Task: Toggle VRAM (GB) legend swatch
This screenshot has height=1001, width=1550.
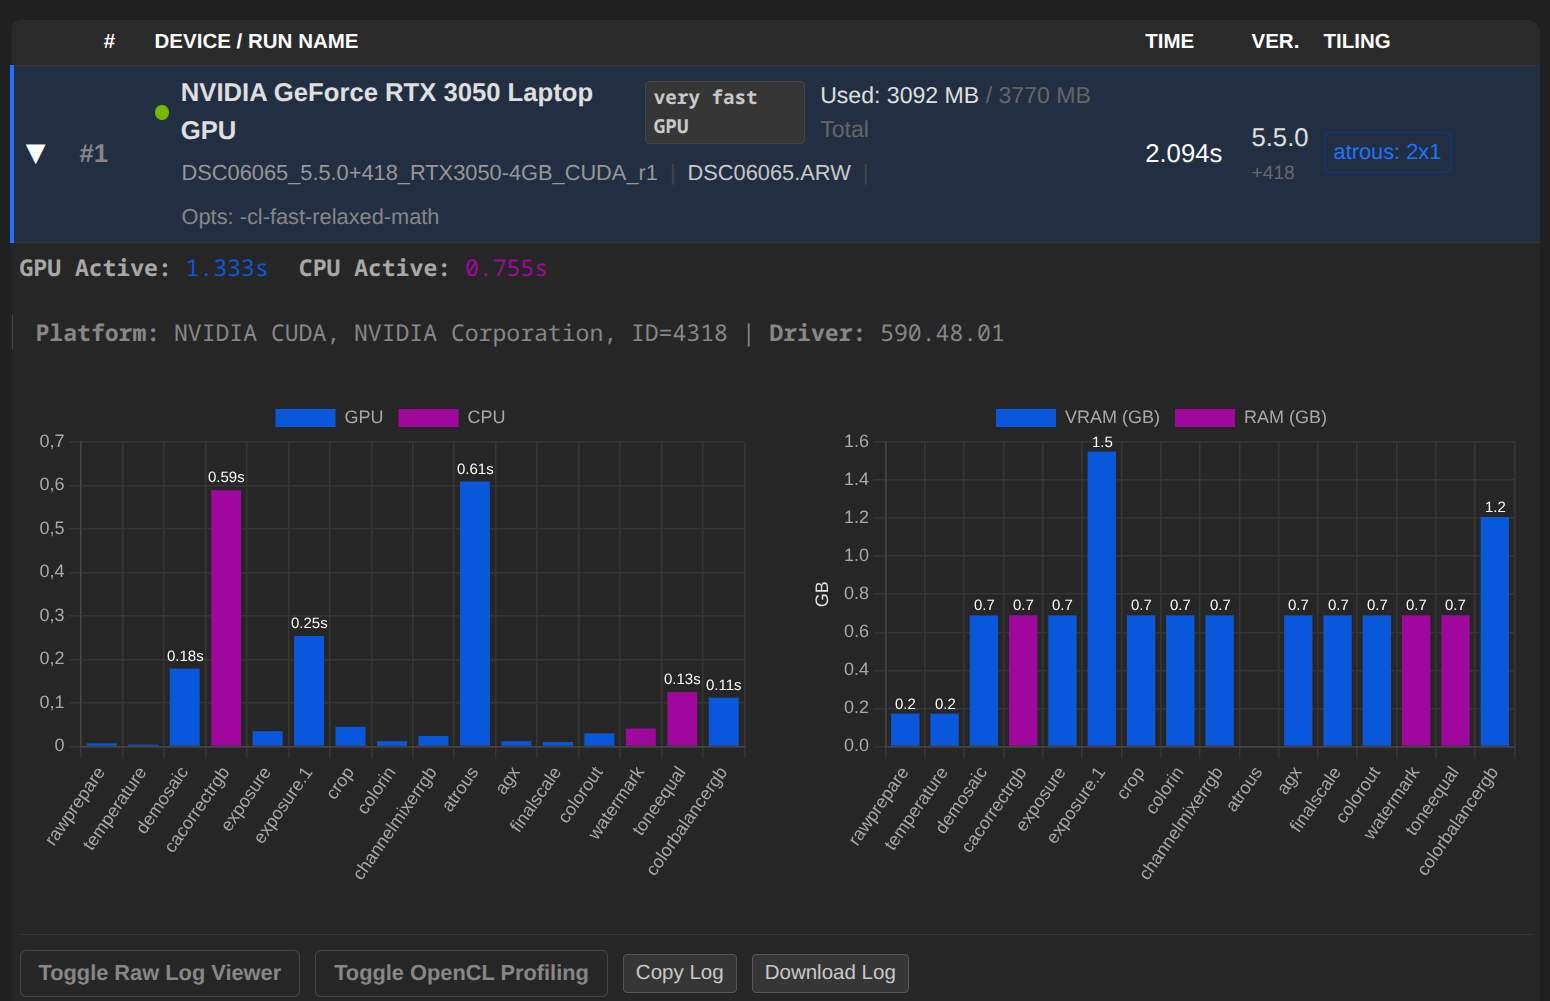Action: pyautogui.click(x=1025, y=418)
